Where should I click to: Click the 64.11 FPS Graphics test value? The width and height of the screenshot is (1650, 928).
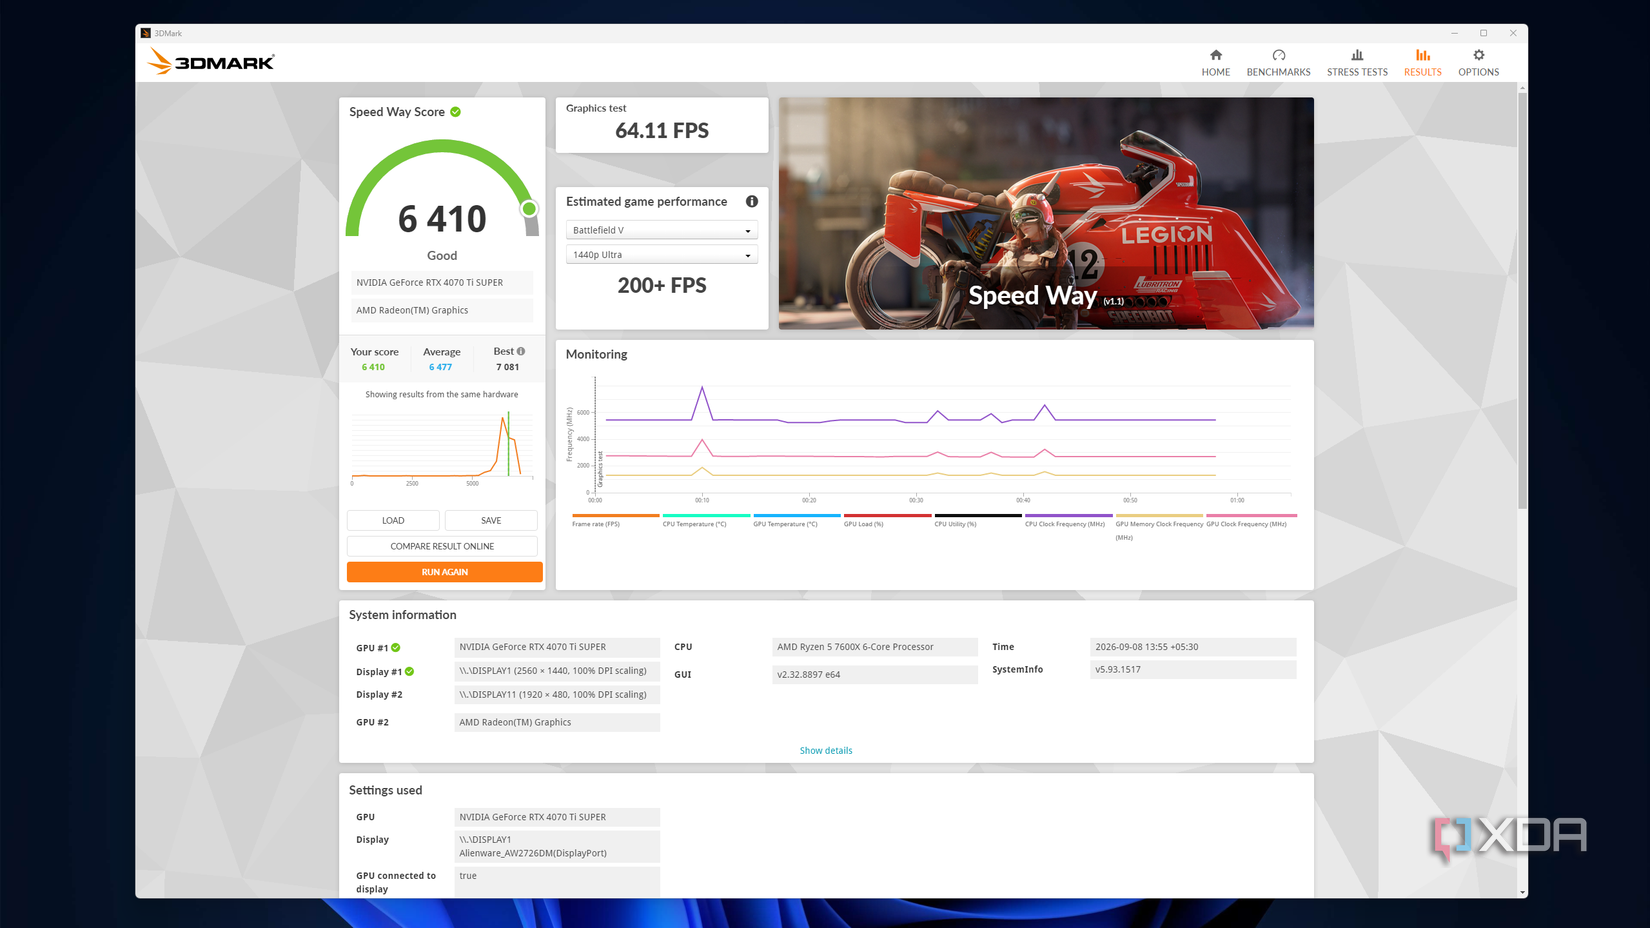(x=662, y=131)
